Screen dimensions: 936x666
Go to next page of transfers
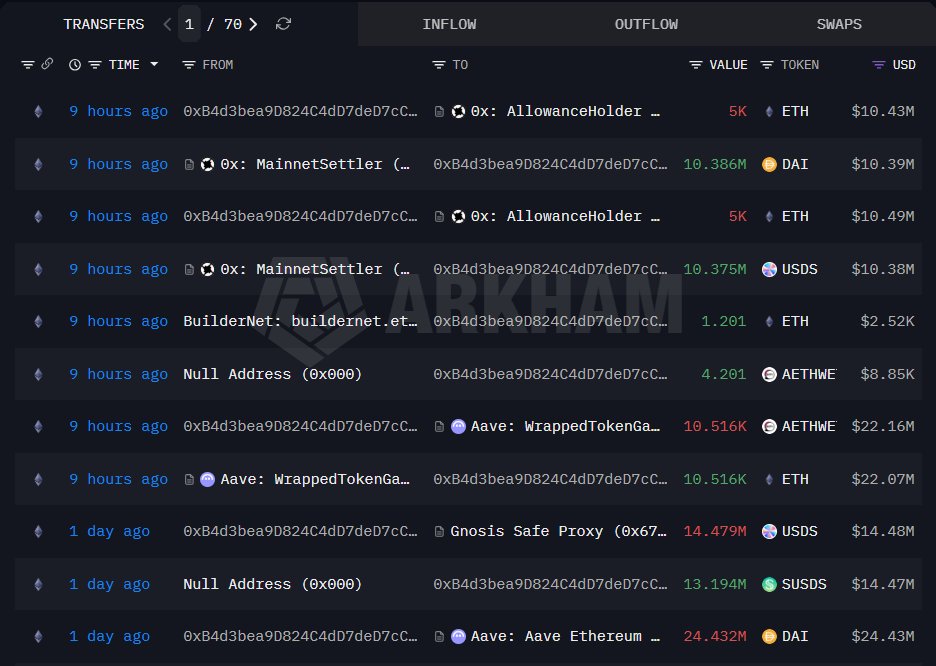(x=253, y=24)
